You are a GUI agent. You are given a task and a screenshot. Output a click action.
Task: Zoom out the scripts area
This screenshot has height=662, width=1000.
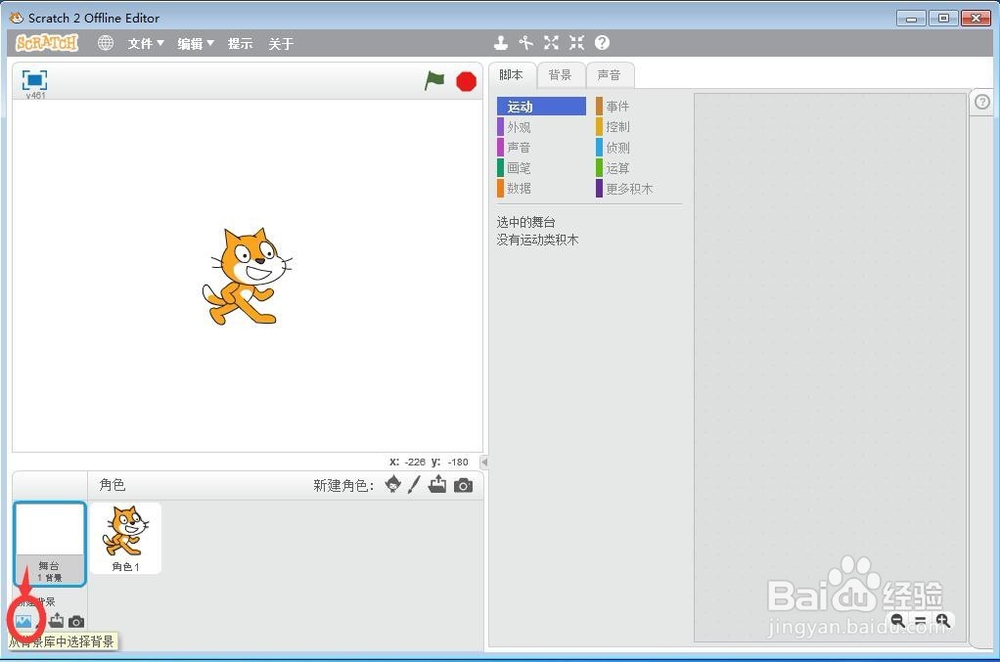[897, 621]
